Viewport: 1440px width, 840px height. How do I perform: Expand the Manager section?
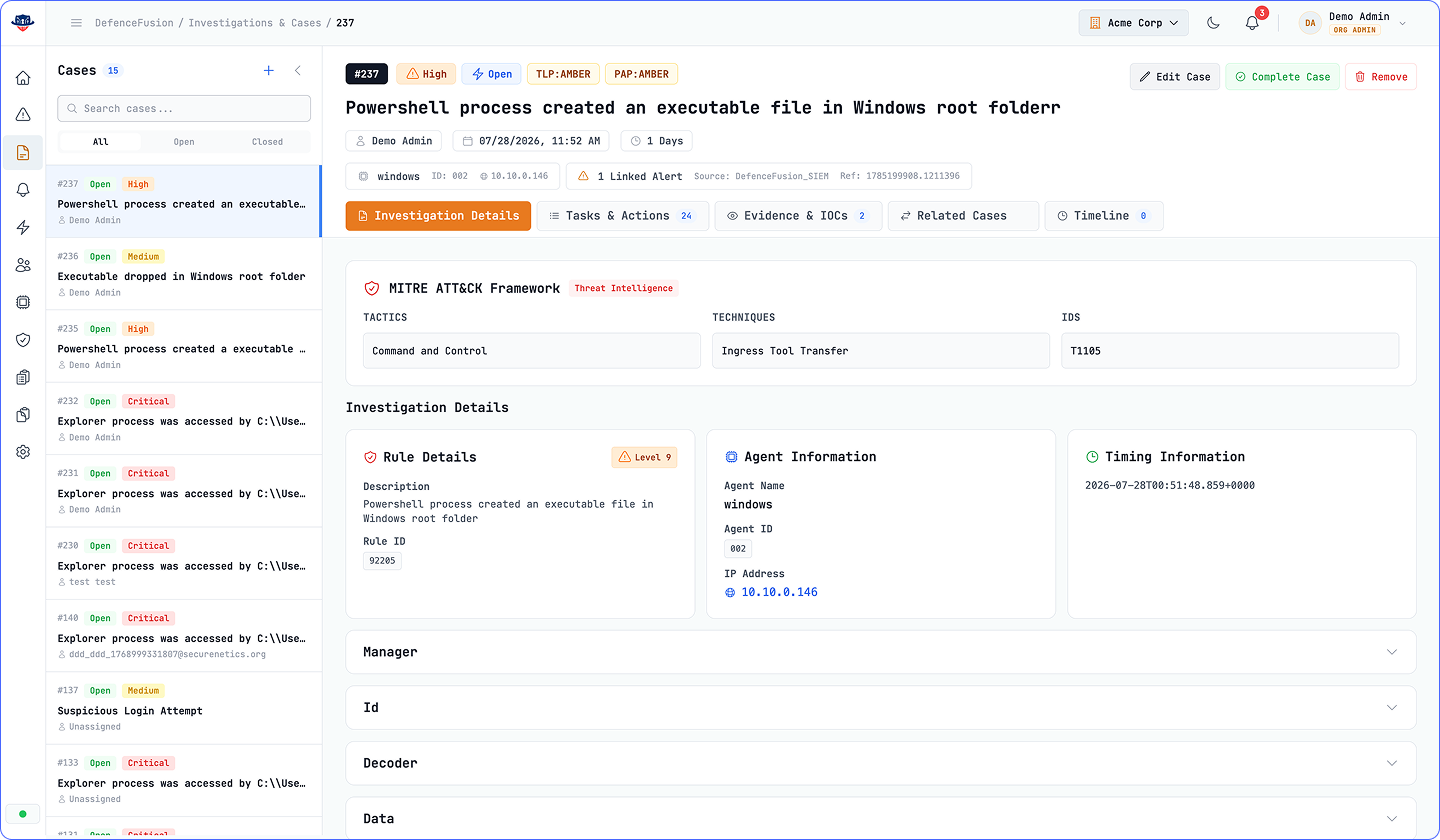(881, 652)
